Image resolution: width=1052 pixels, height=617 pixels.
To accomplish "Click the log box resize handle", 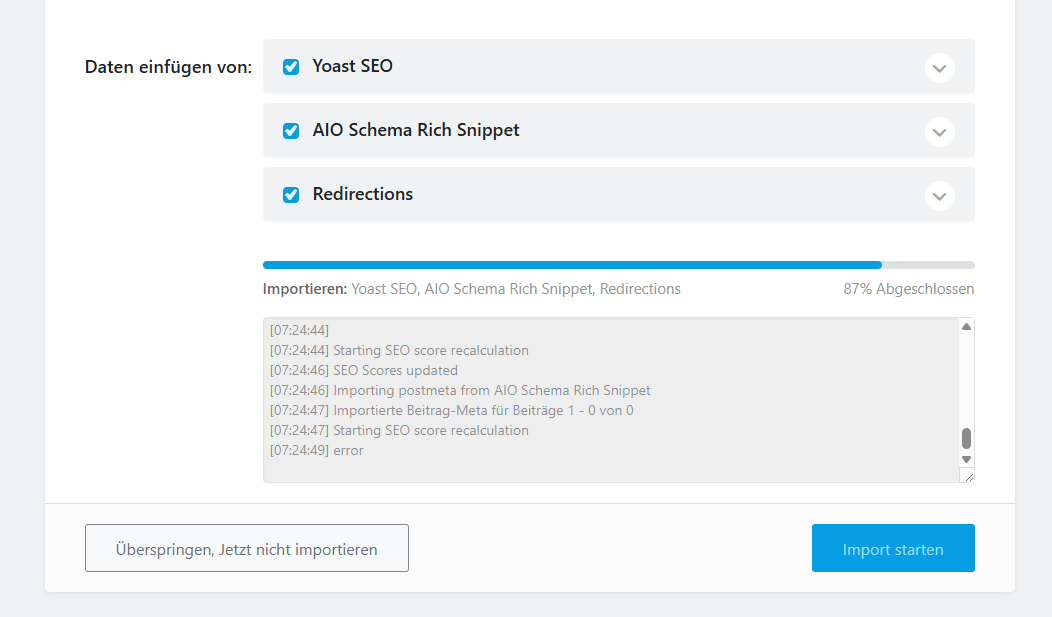I will [x=967, y=476].
